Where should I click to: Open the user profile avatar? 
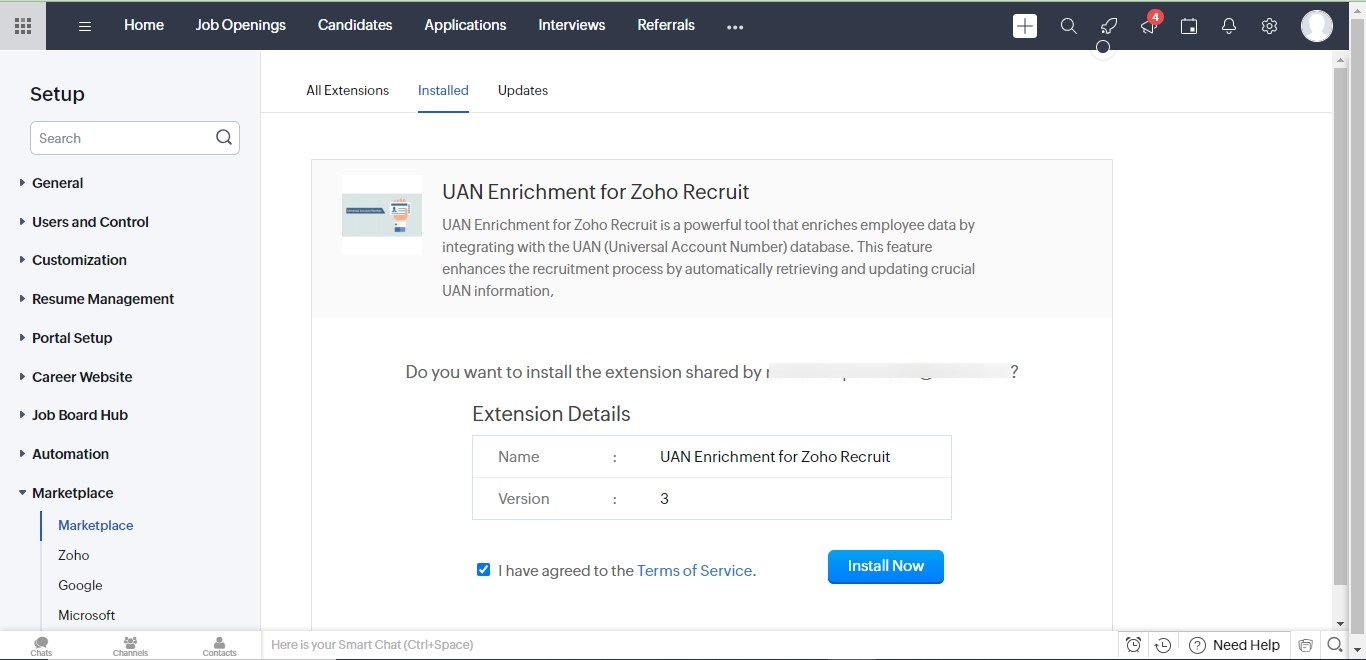(1316, 26)
